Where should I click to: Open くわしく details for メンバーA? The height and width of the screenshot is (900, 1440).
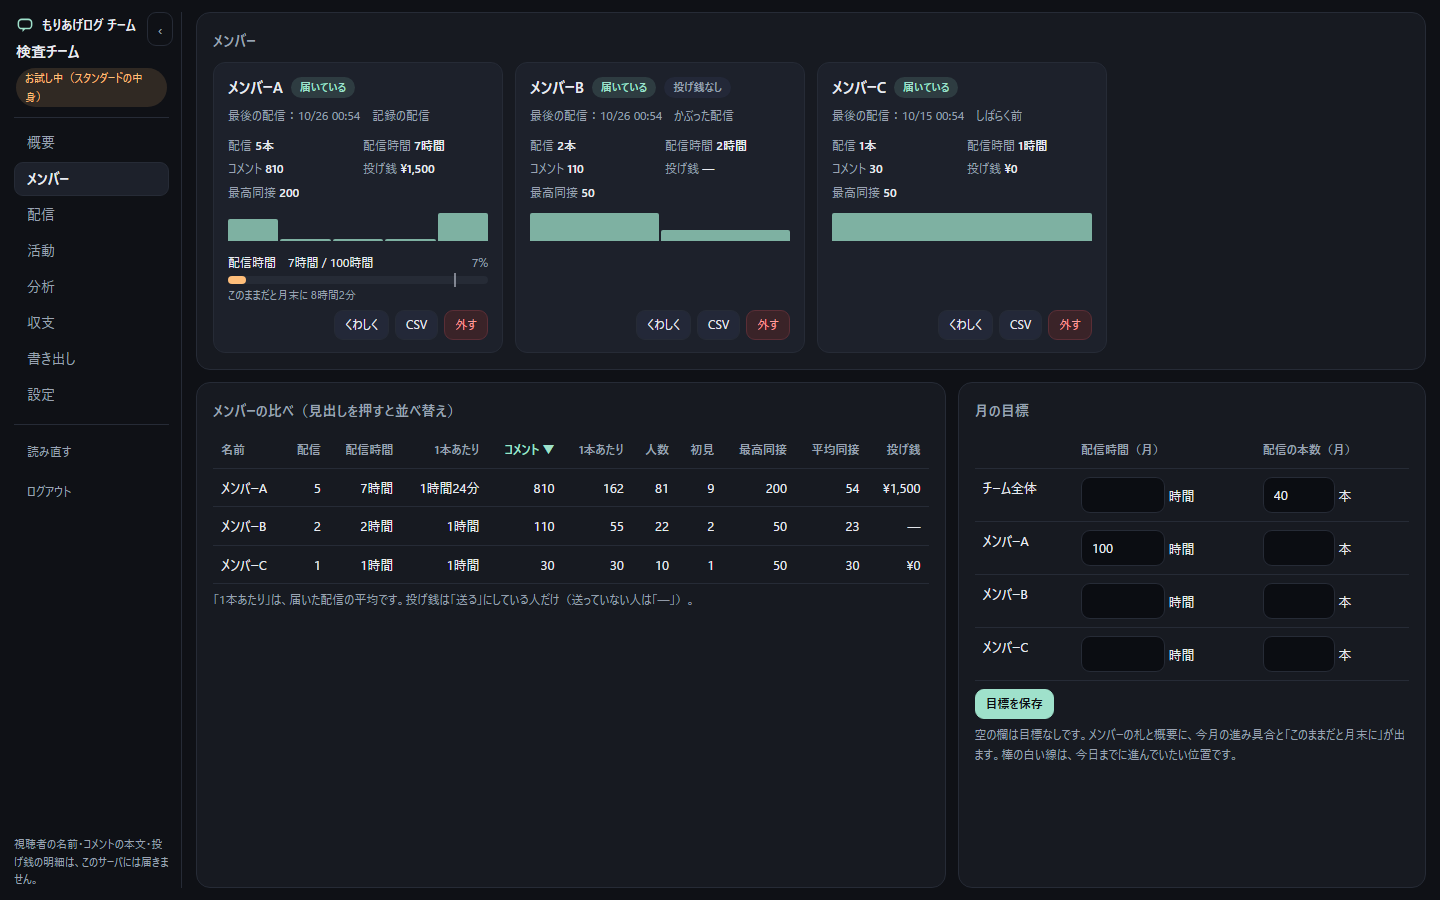click(362, 325)
